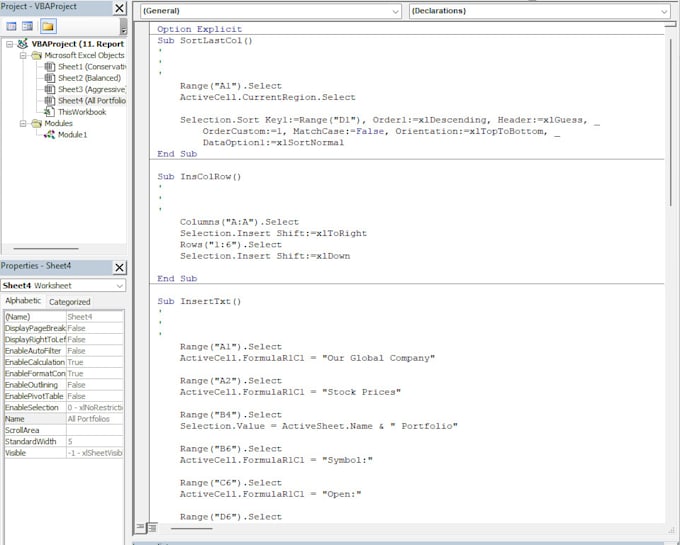Click the EnableAutoFilter property value

(x=95, y=351)
